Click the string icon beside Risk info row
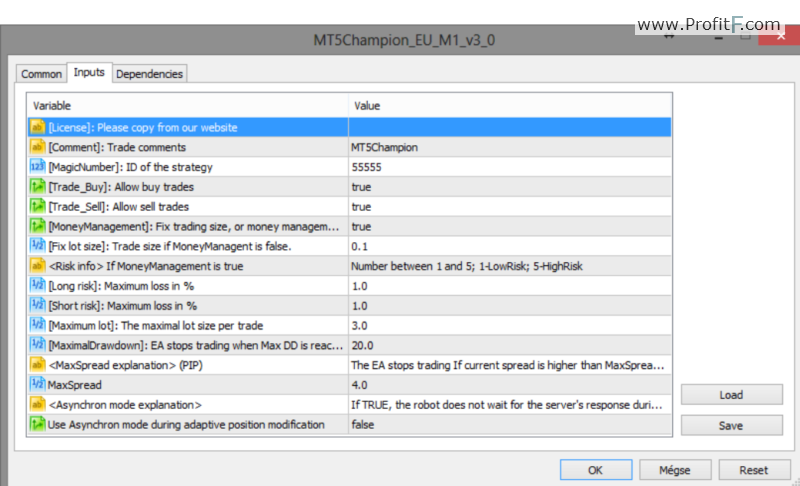Screen dimensions: 800x486 pos(37,266)
